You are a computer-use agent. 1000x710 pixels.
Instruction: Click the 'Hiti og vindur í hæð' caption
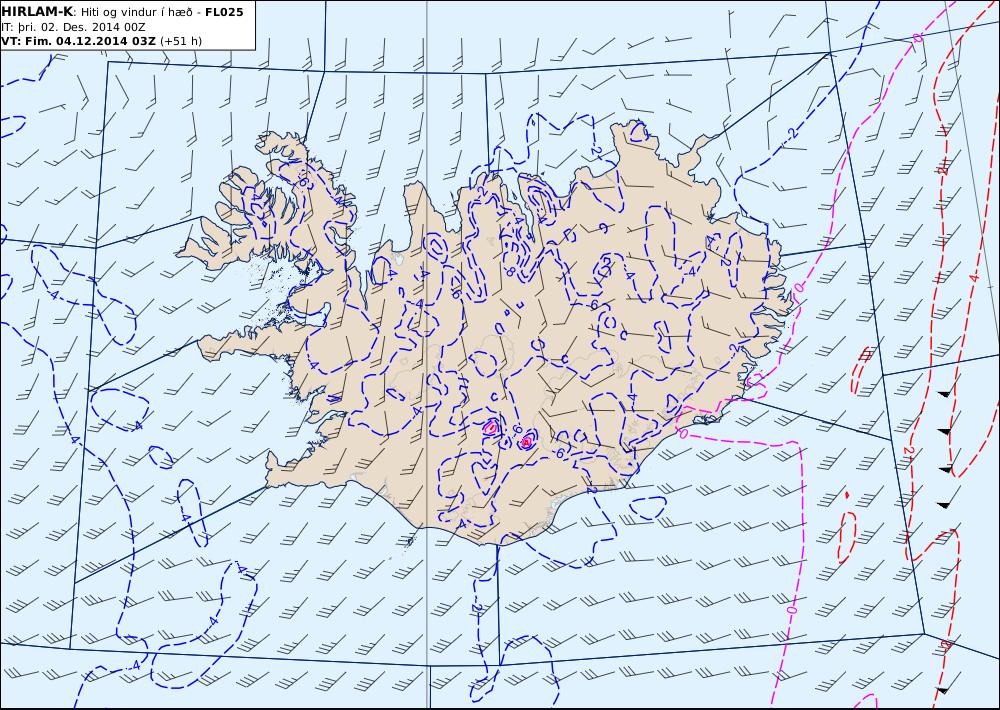(138, 12)
